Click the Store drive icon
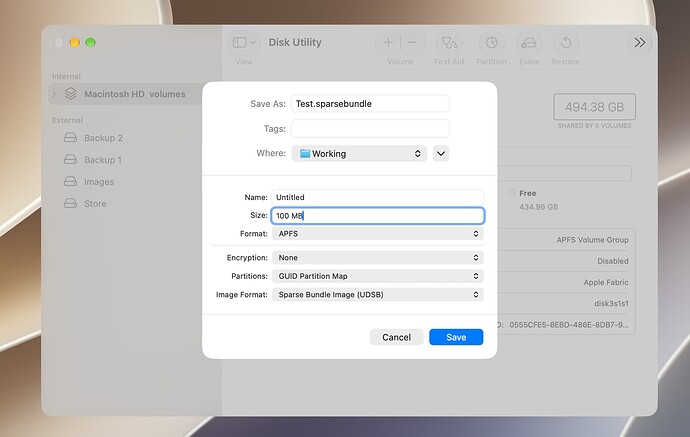The image size is (690, 437). pos(70,203)
